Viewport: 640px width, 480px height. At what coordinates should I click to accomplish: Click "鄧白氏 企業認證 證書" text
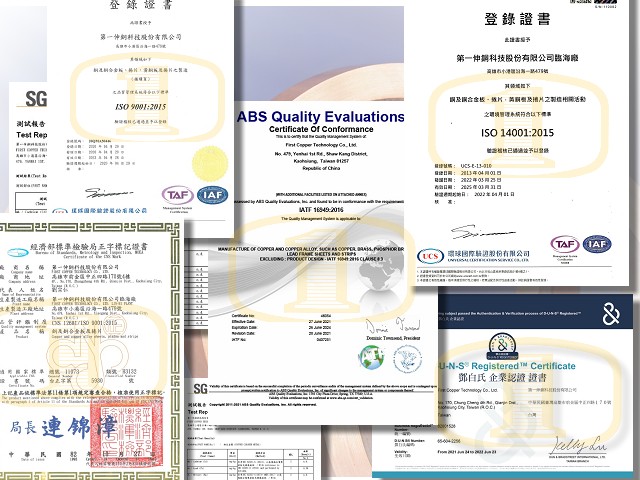(x=502, y=378)
